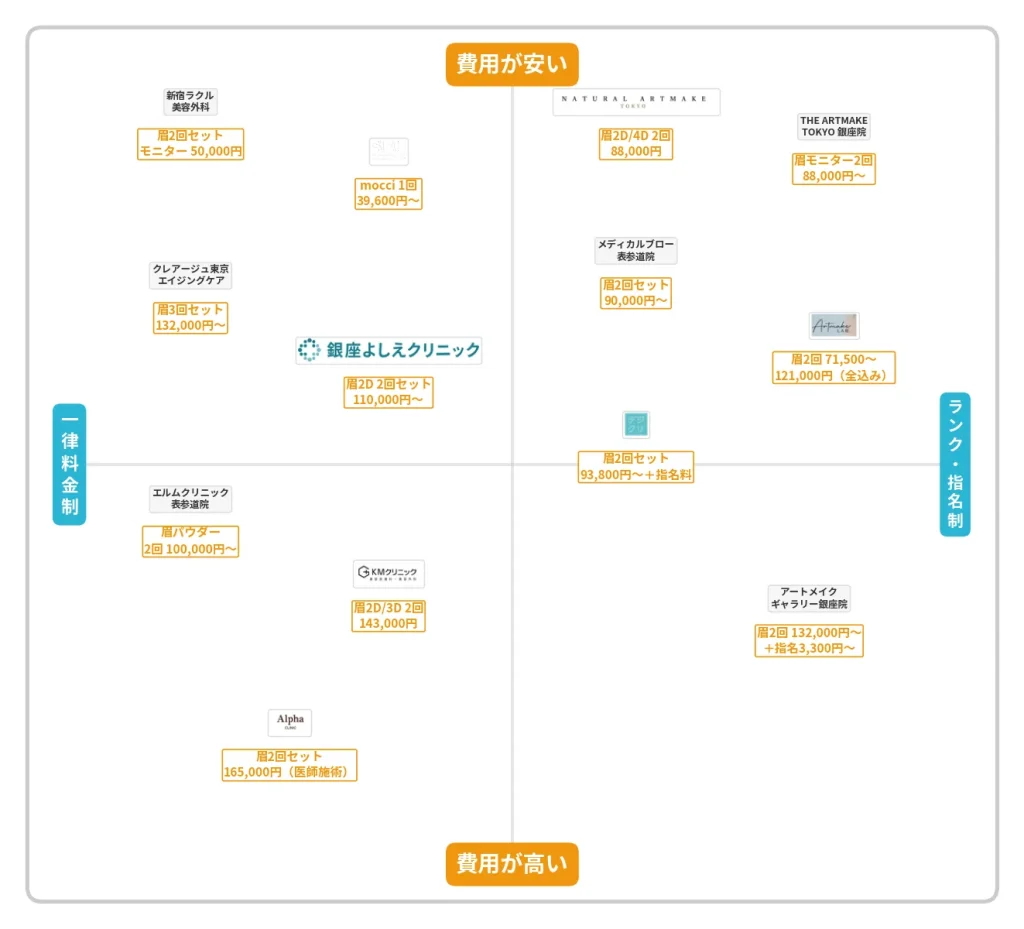Image resolution: width=1024 pixels, height=929 pixels.
Task: Open the NATURAL ARTMAKE TOKYO logo
Action: point(636,102)
